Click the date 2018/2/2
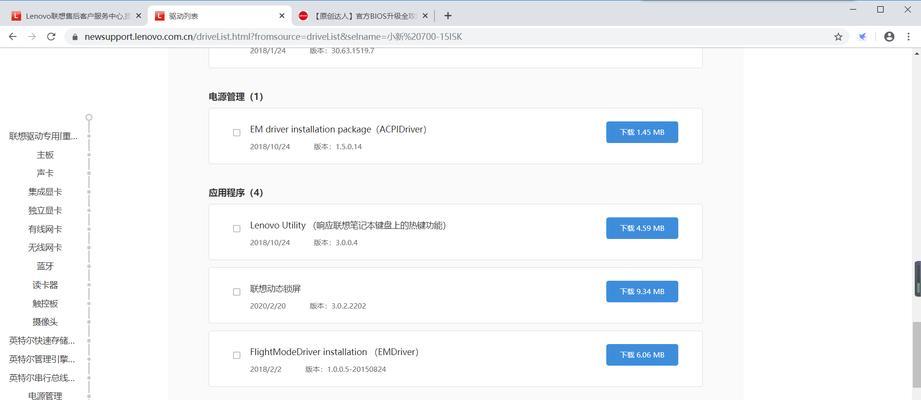Image resolution: width=921 pixels, height=400 pixels. pos(265,369)
